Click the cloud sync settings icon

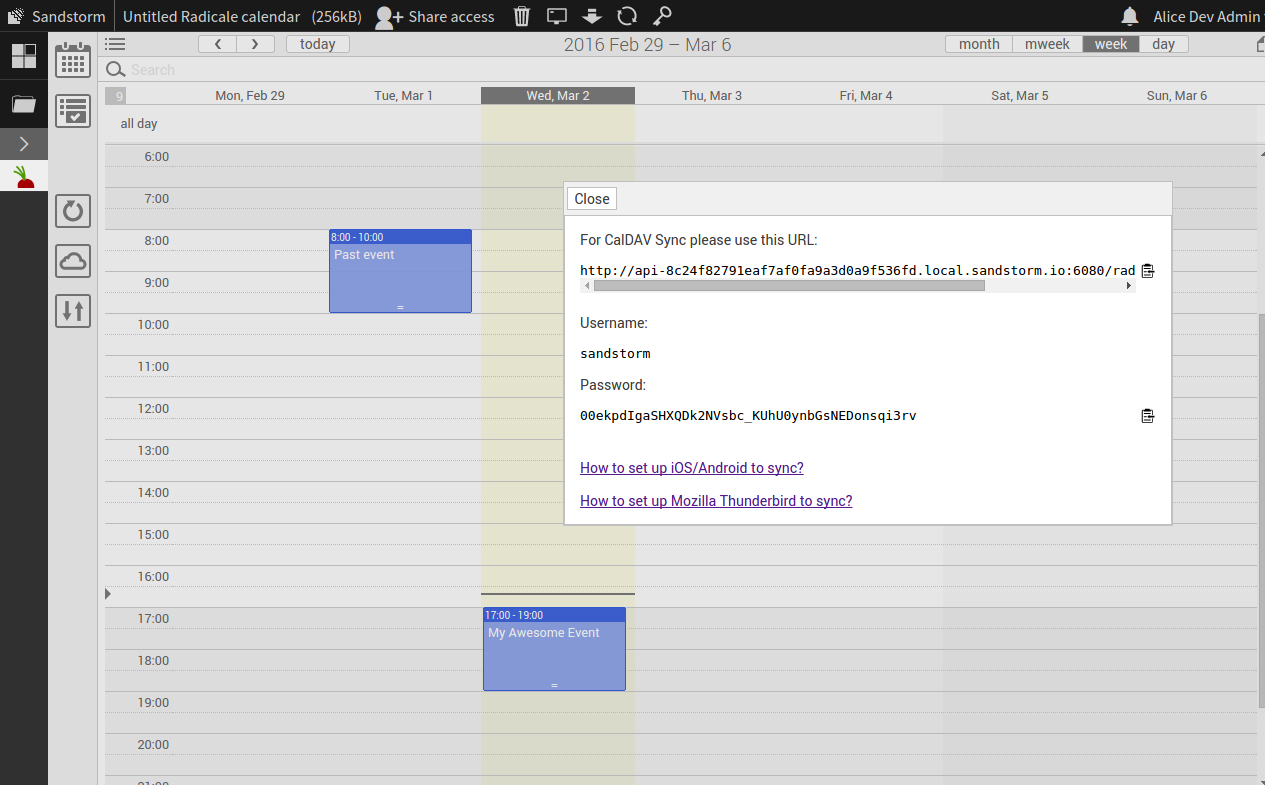click(x=73, y=261)
